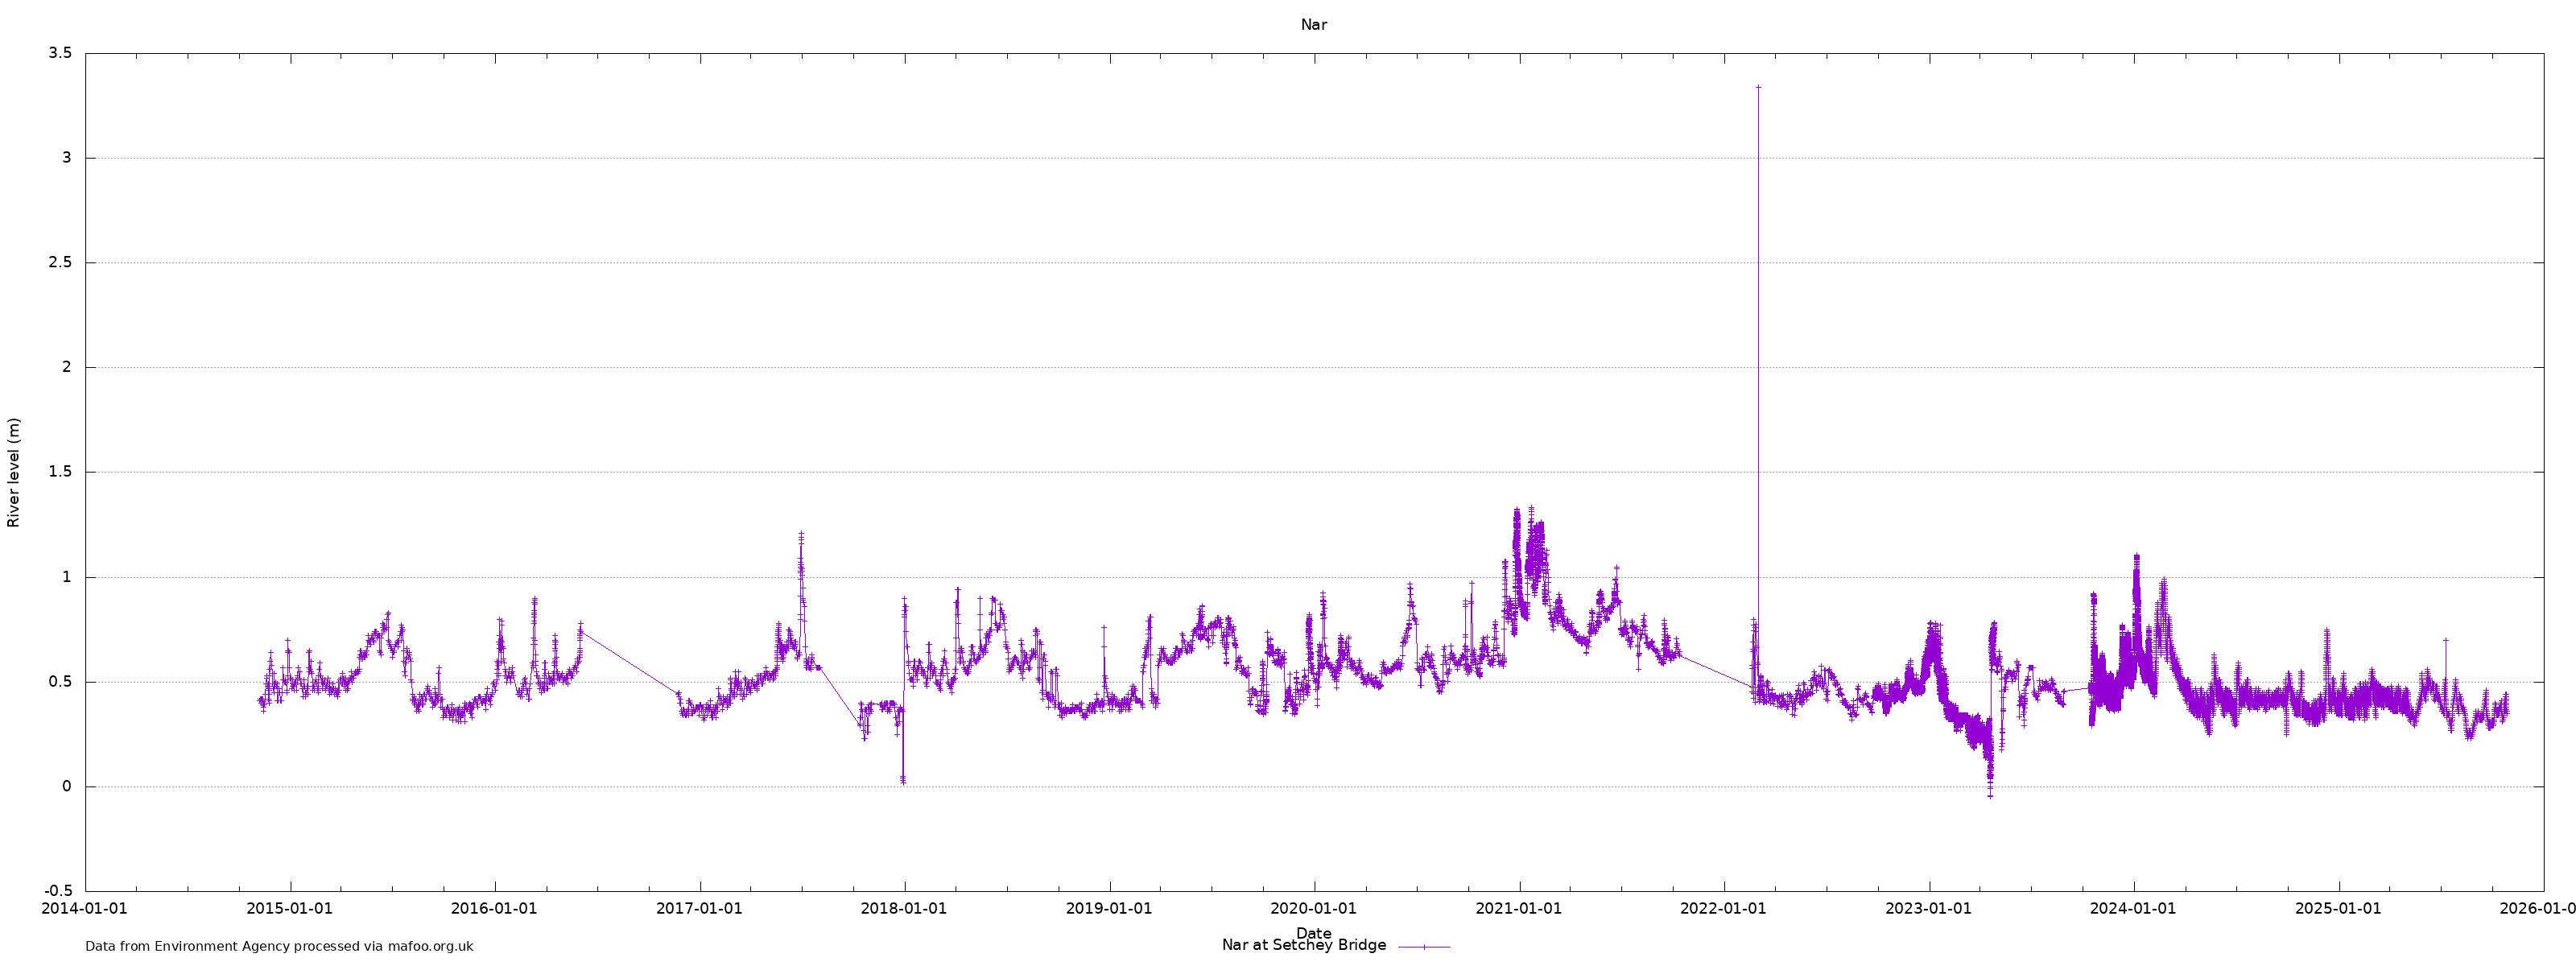Click the 2019-01-01 date tick label
2576x966 pixels.
[1109, 909]
